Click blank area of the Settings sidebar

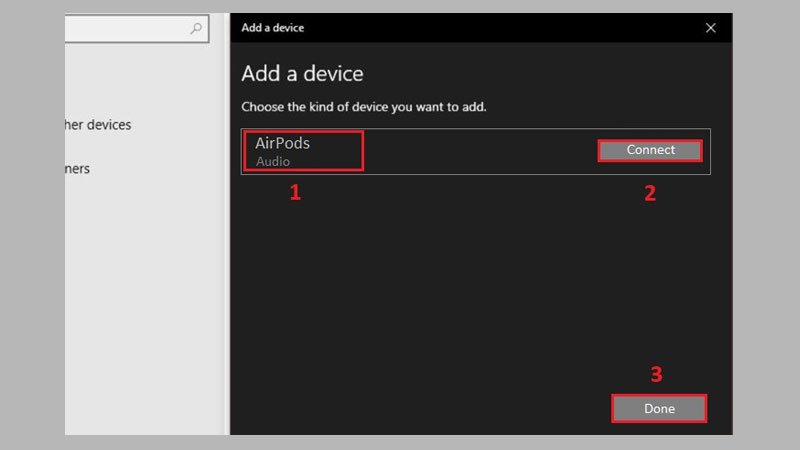140,300
